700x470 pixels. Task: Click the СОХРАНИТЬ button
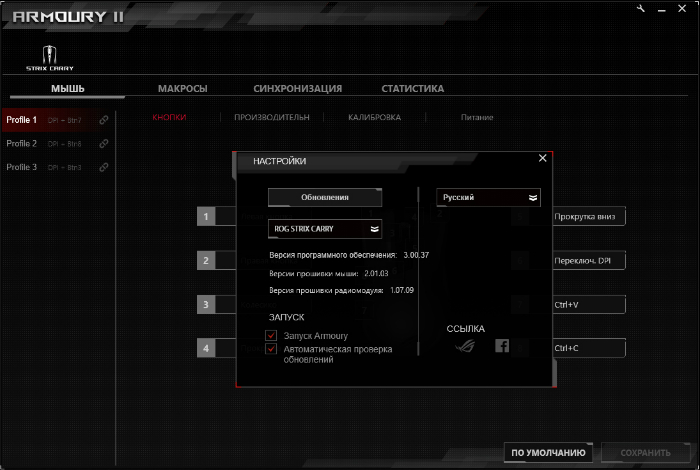point(646,453)
